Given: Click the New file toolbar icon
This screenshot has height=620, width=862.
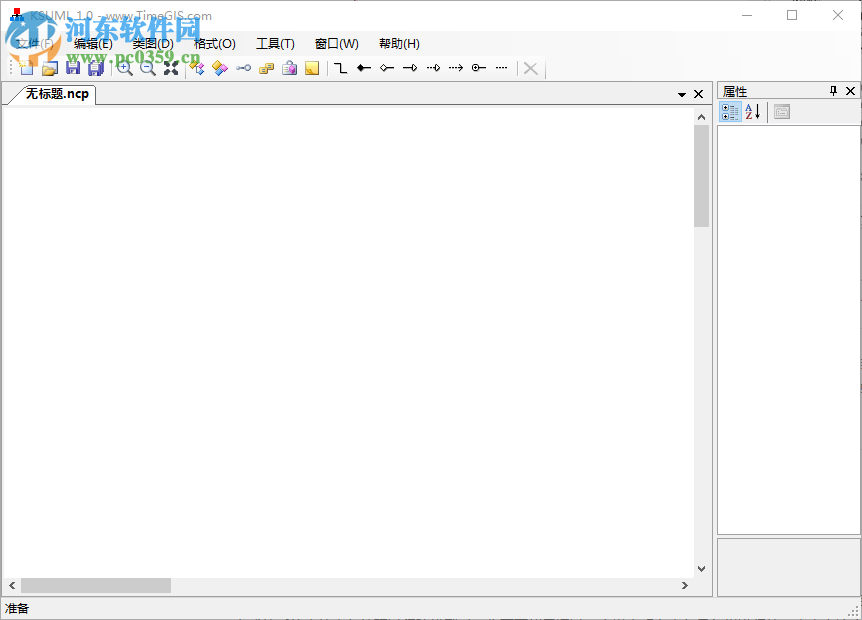Looking at the screenshot, I should pos(26,68).
